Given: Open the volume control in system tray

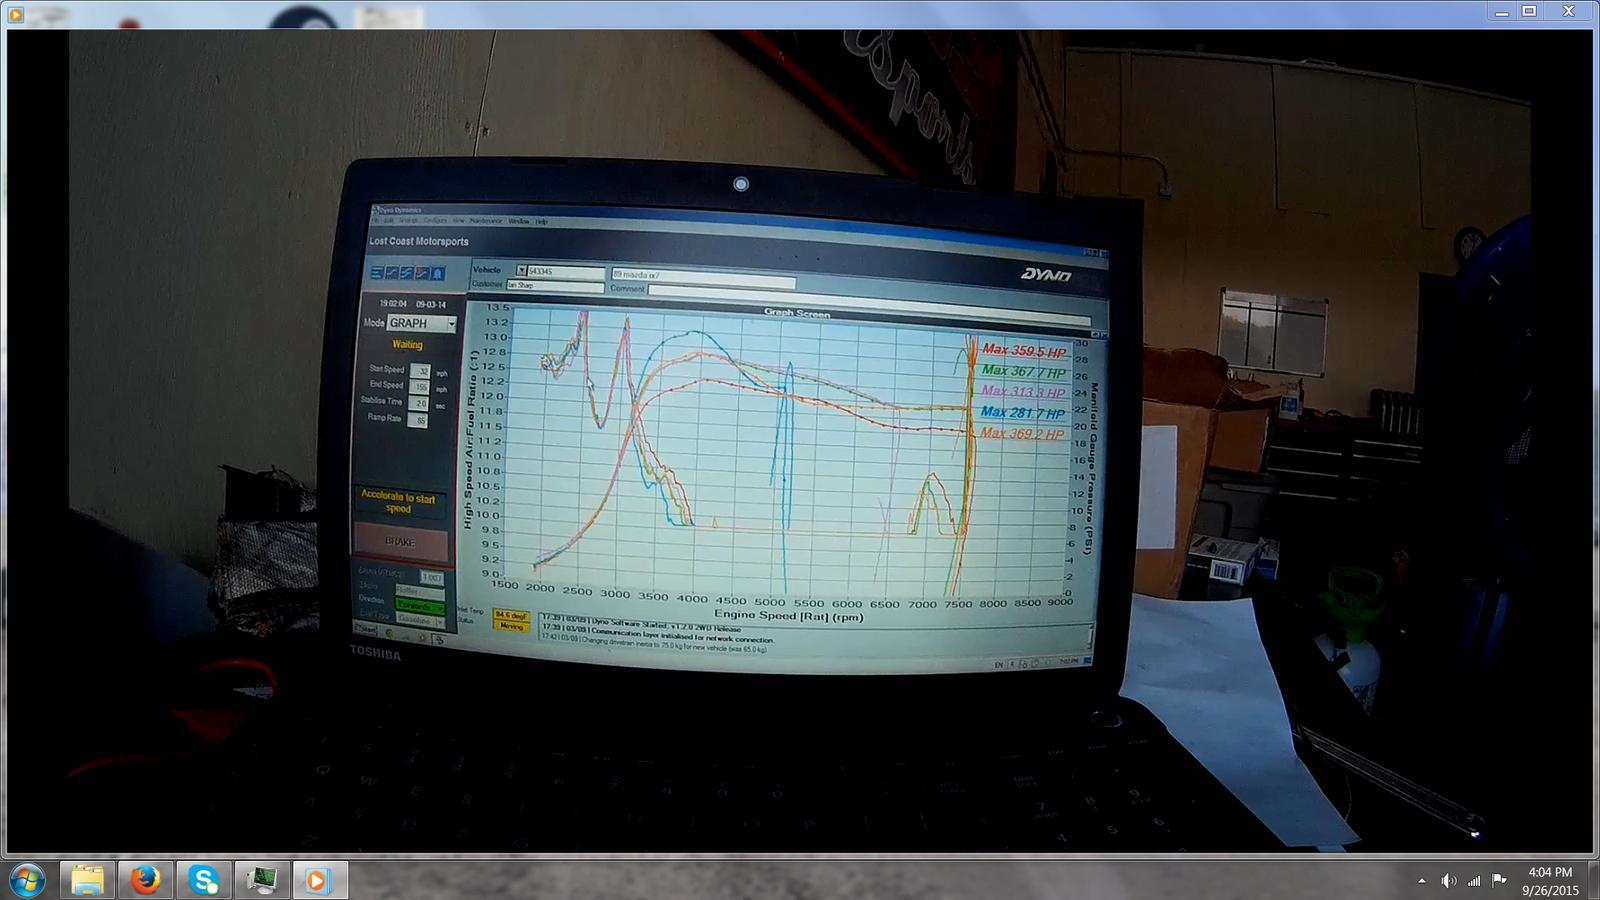Looking at the screenshot, I should coord(1448,881).
